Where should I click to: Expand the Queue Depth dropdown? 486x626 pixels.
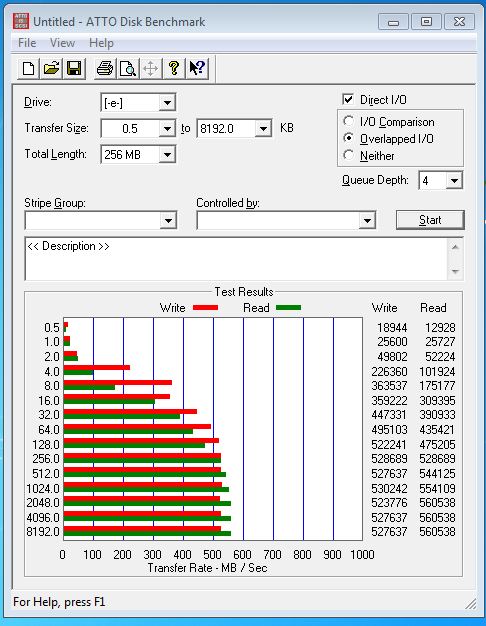454,181
